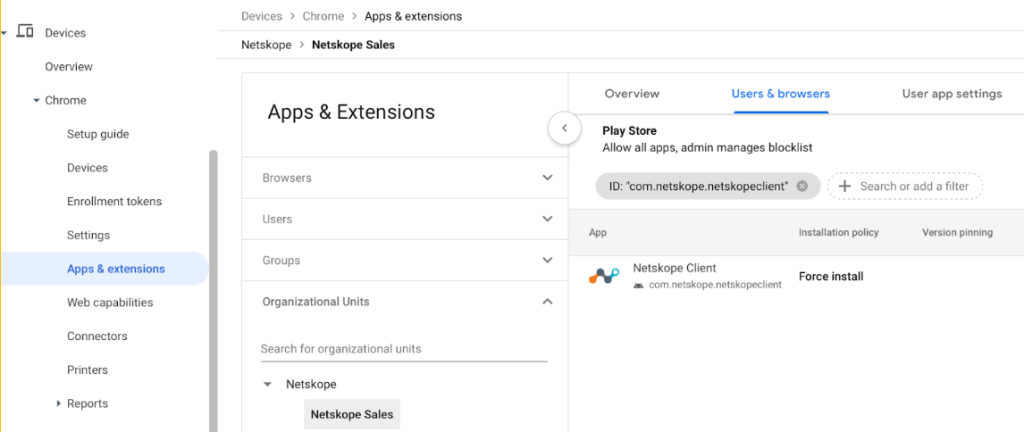1024x432 pixels.
Task: Click the sidebar vertical scrollbar
Action: point(213,290)
